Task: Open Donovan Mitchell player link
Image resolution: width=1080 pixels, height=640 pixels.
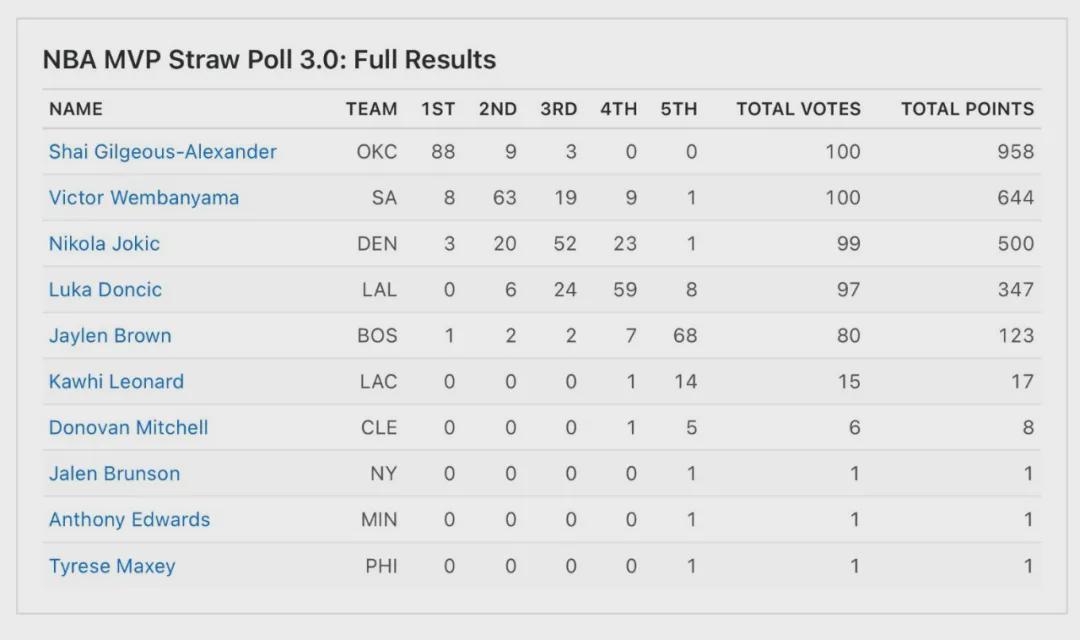Action: click(x=129, y=428)
